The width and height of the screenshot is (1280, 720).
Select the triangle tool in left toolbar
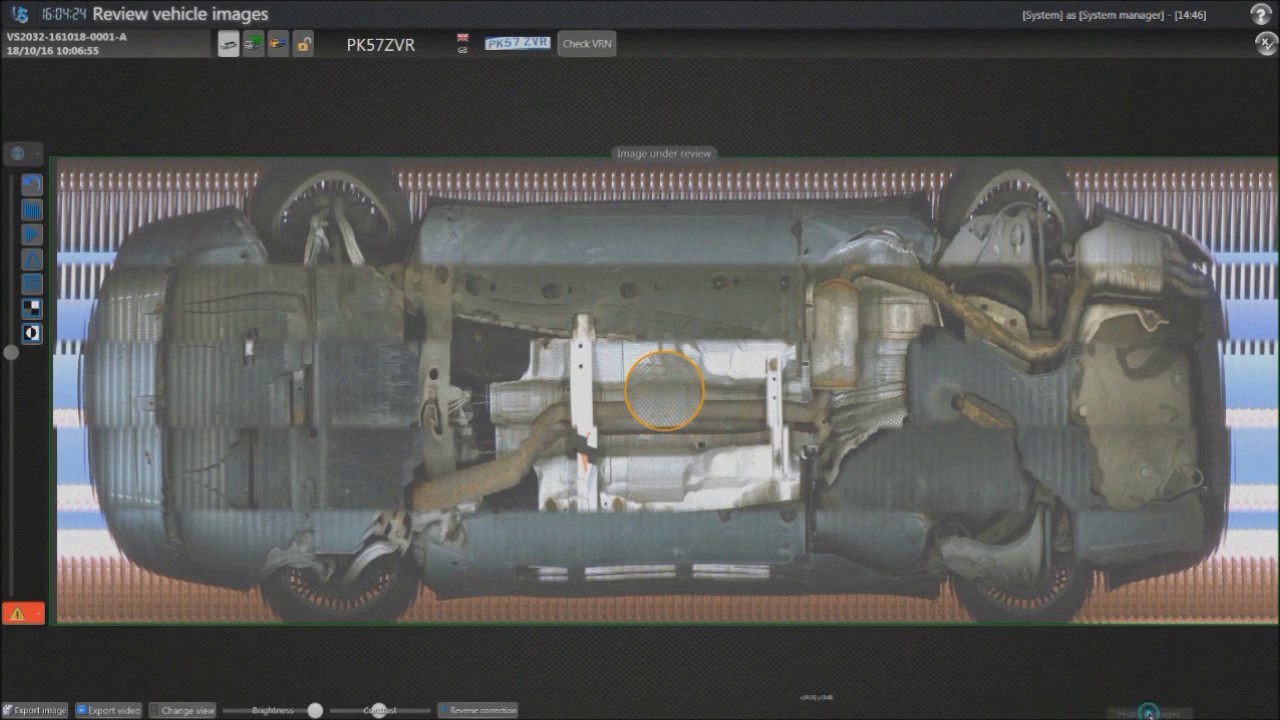32,260
